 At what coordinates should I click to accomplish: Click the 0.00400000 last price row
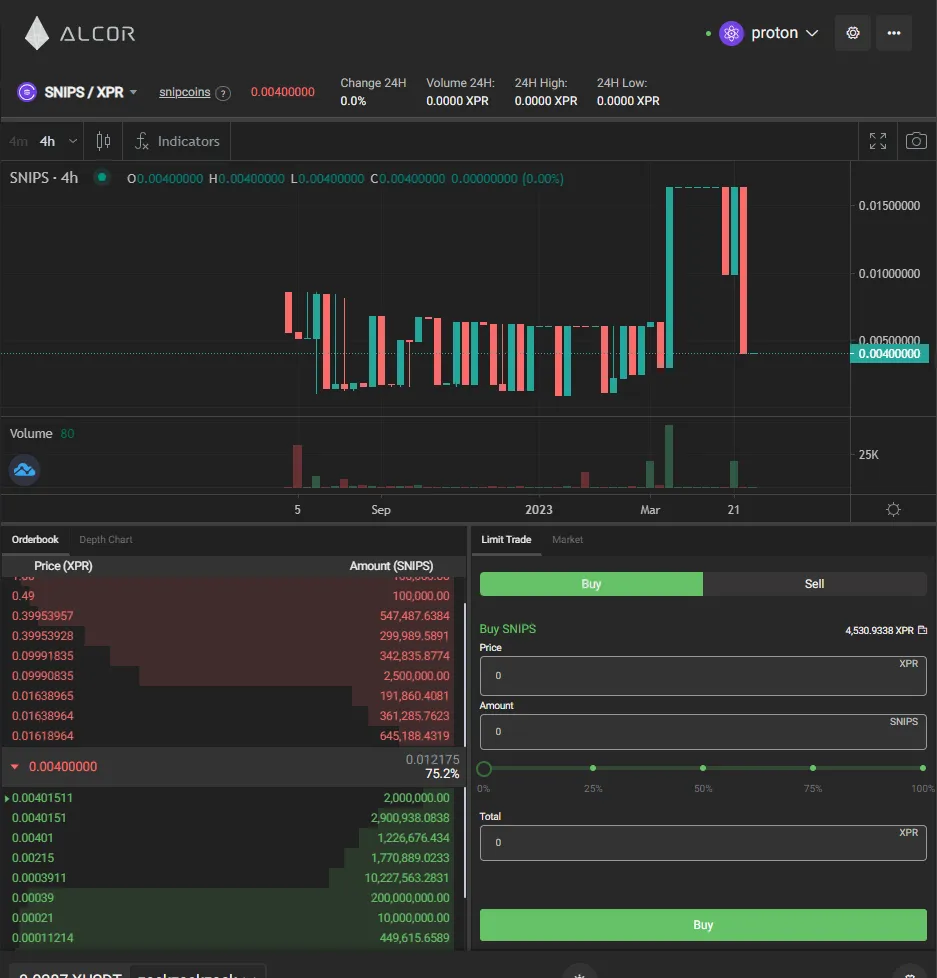(233, 767)
